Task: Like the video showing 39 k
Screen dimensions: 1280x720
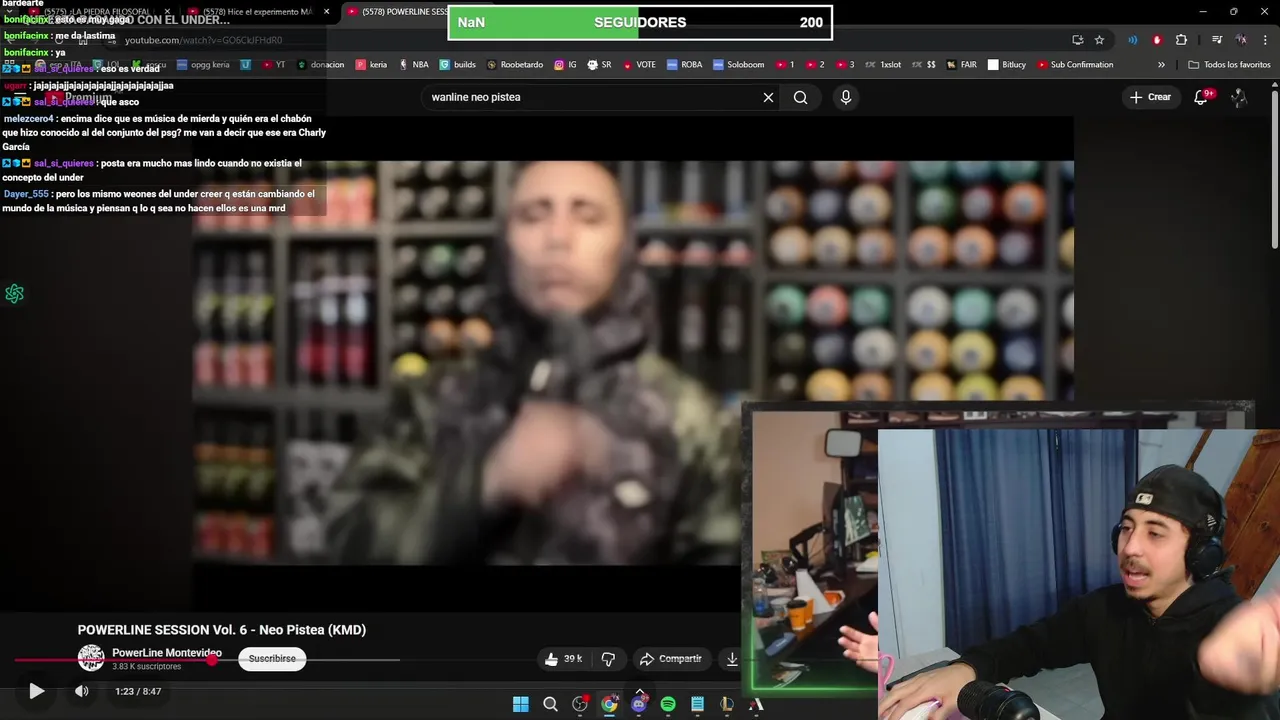Action: point(564,659)
